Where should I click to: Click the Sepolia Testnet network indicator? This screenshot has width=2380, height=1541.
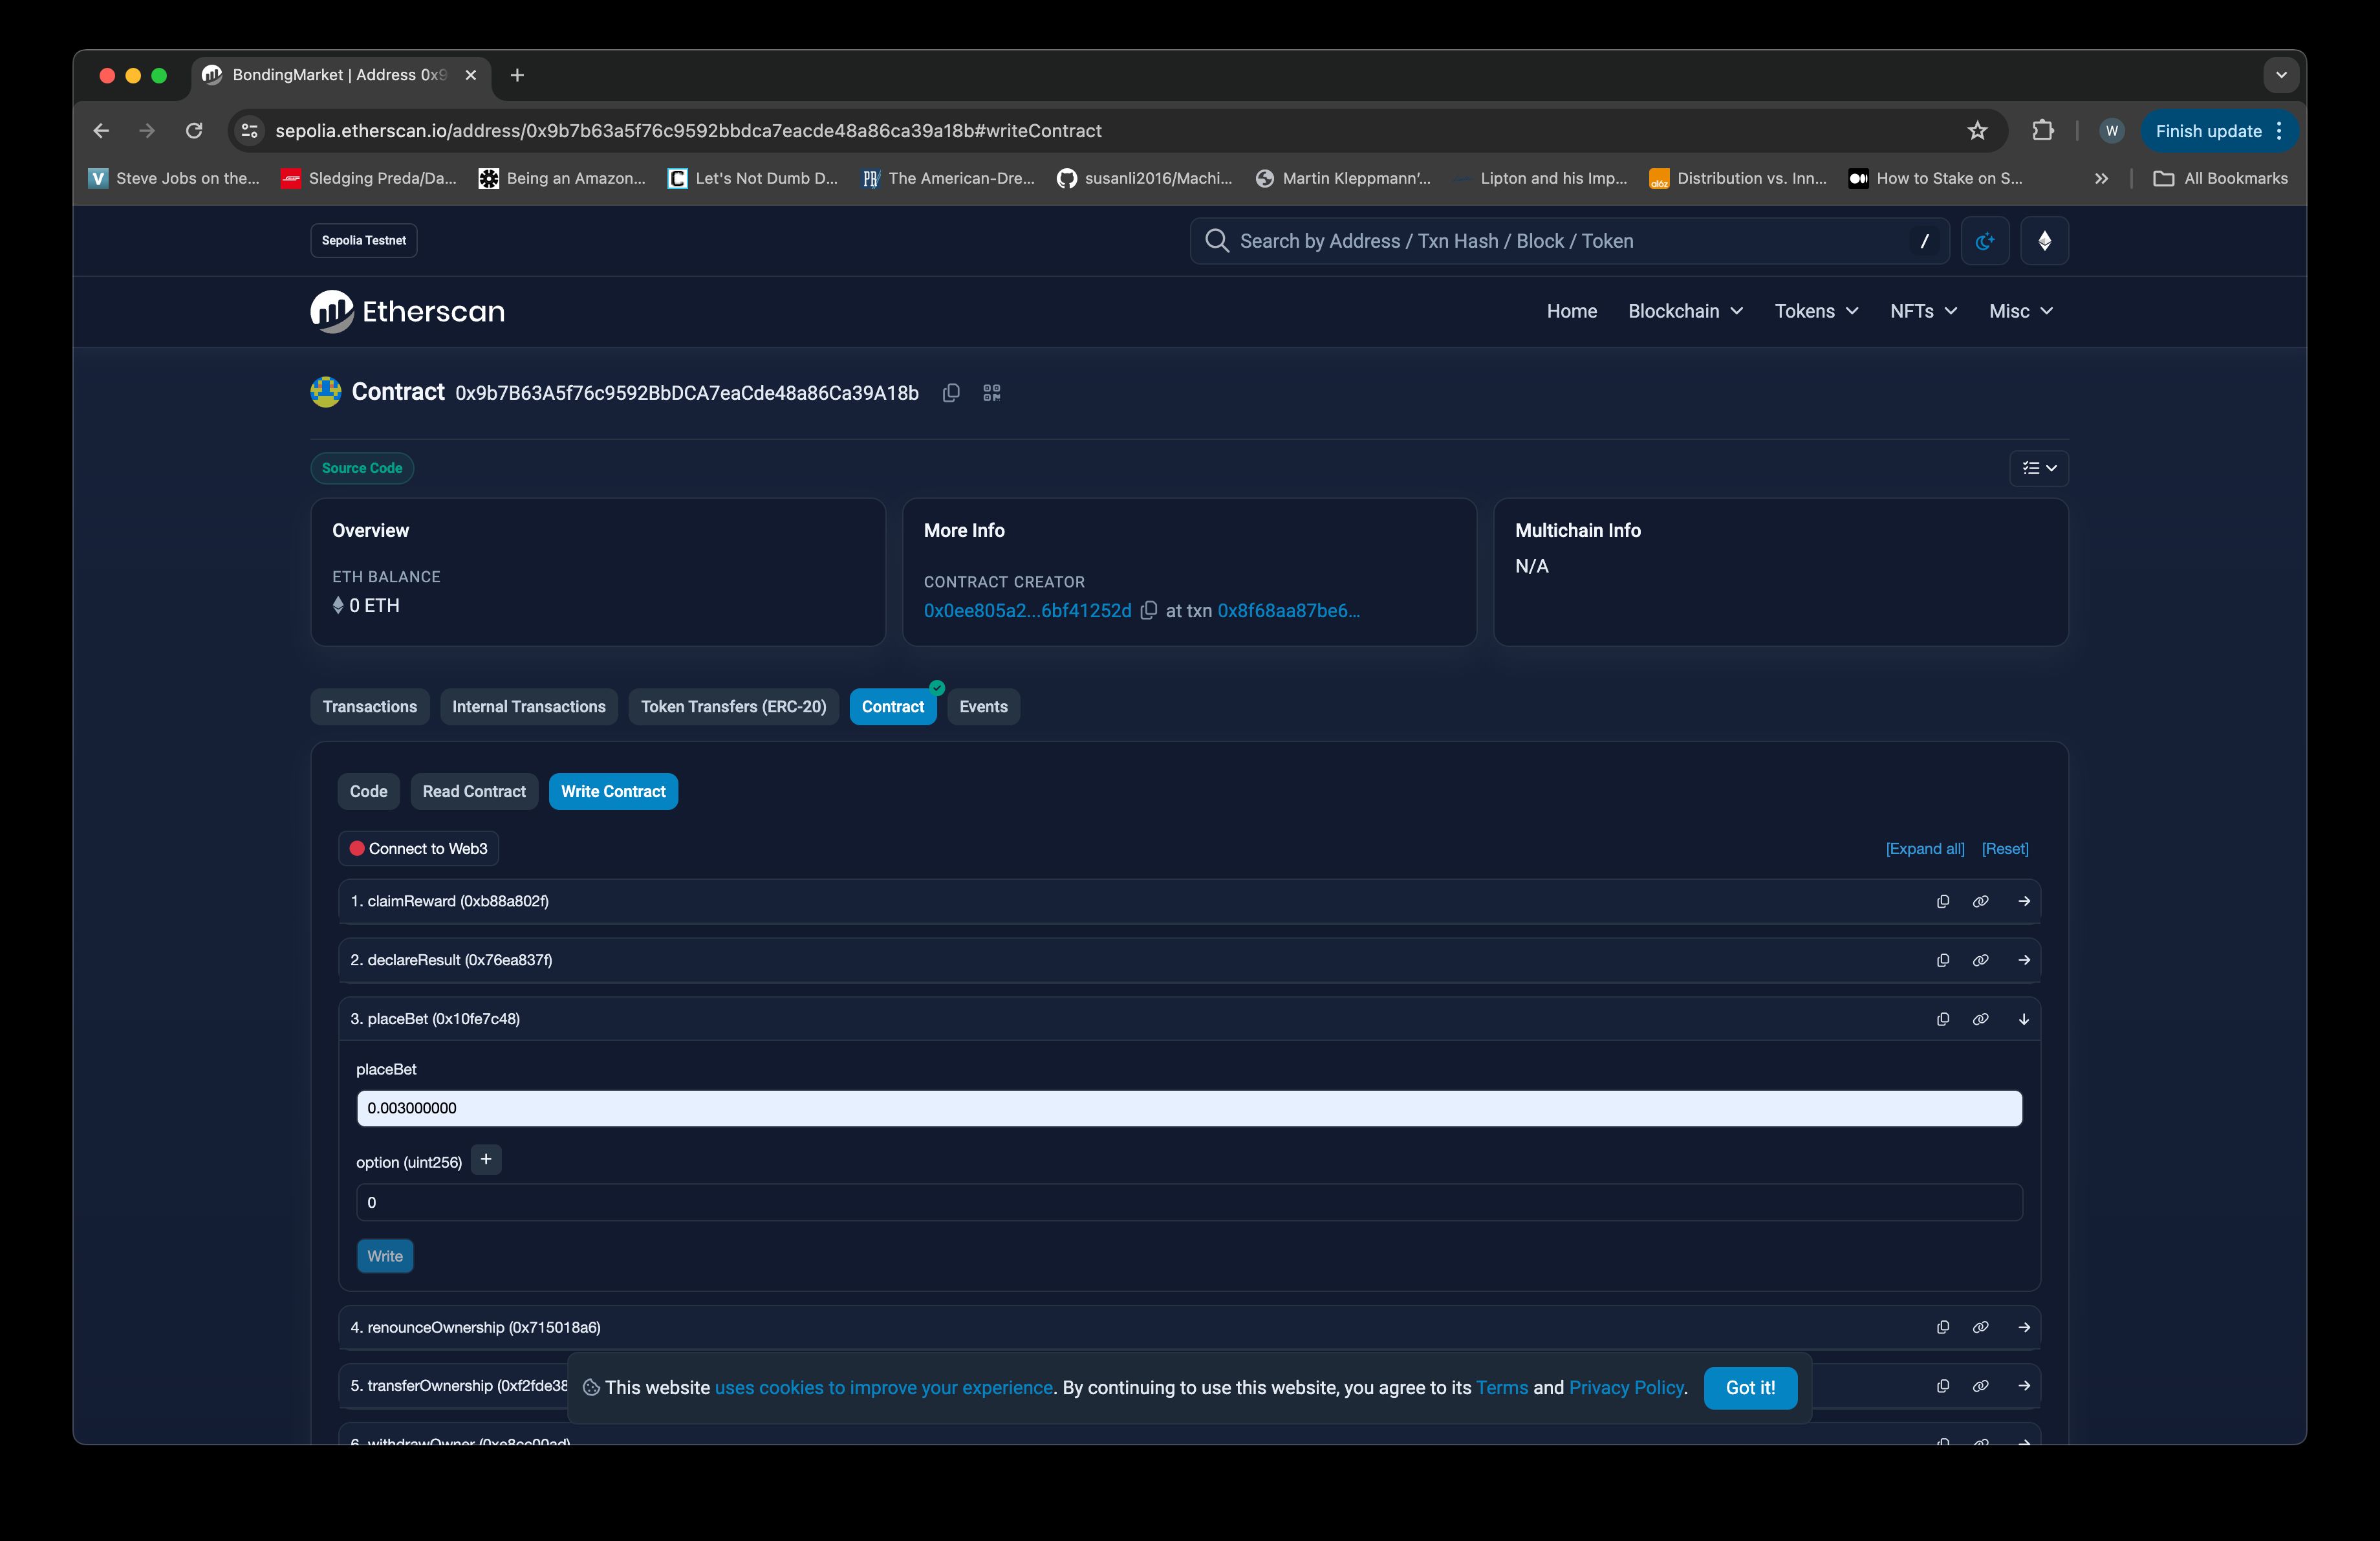363,239
